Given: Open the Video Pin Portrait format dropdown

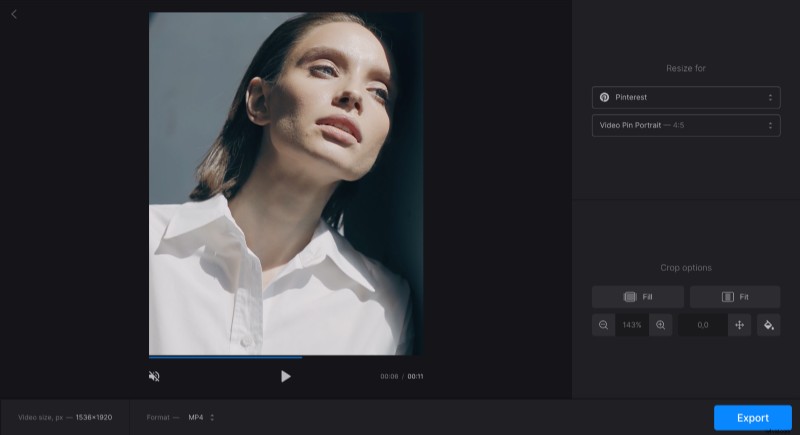Looking at the screenshot, I should (x=686, y=125).
